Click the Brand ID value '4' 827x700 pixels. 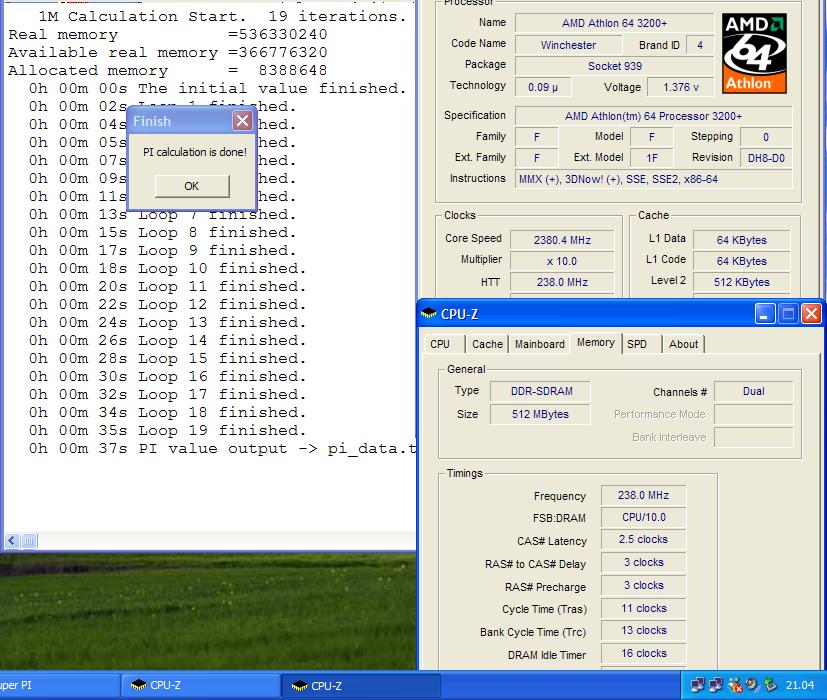(x=700, y=45)
